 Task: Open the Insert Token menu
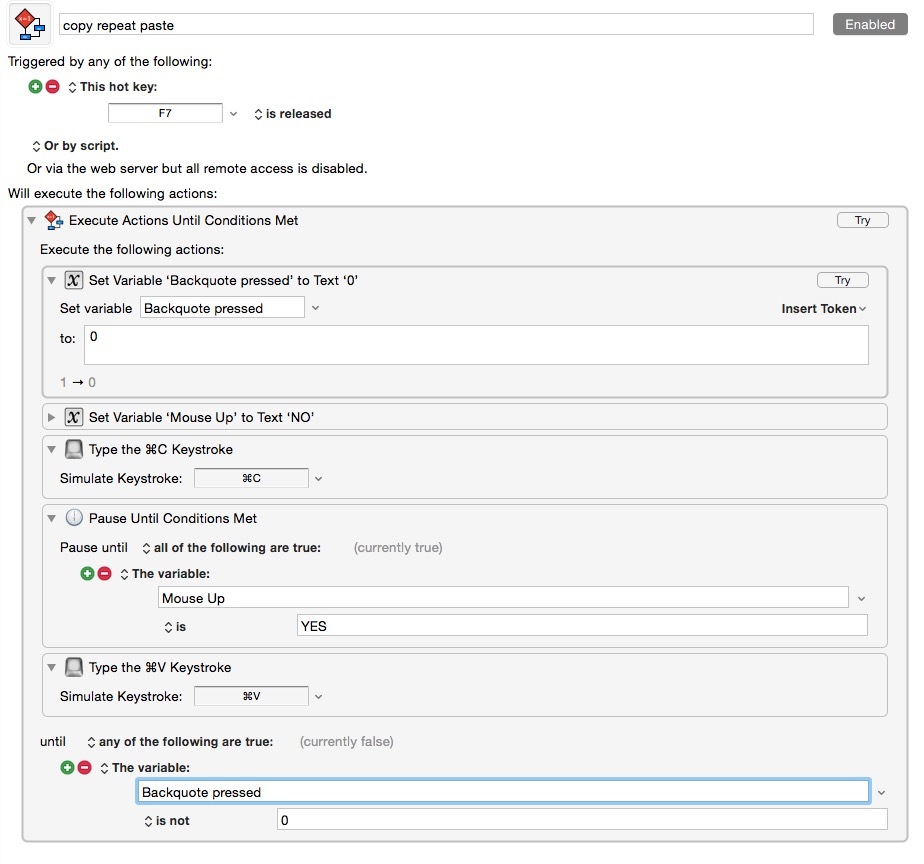pyautogui.click(x=823, y=309)
